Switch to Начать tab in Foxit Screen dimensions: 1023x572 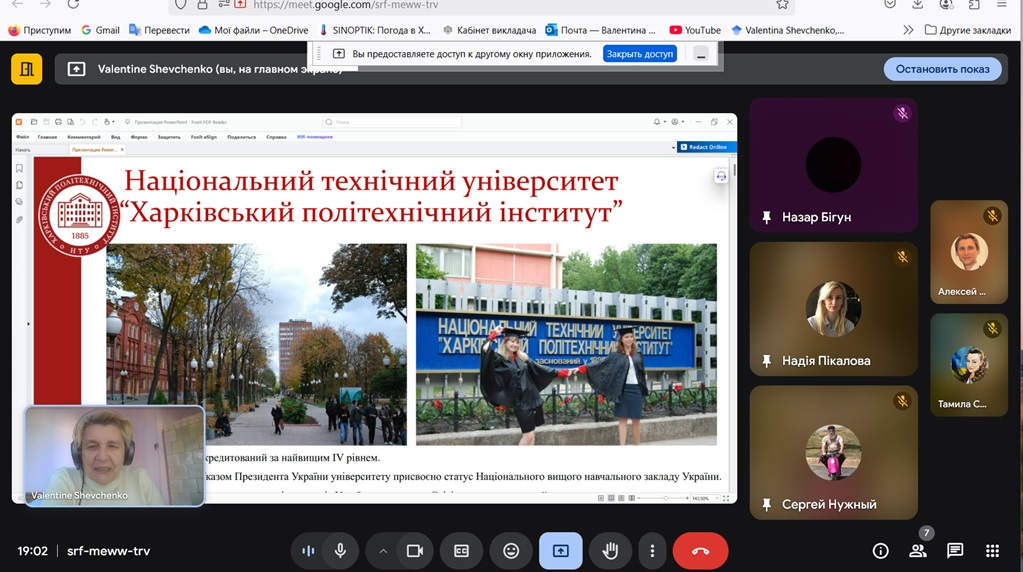point(23,150)
